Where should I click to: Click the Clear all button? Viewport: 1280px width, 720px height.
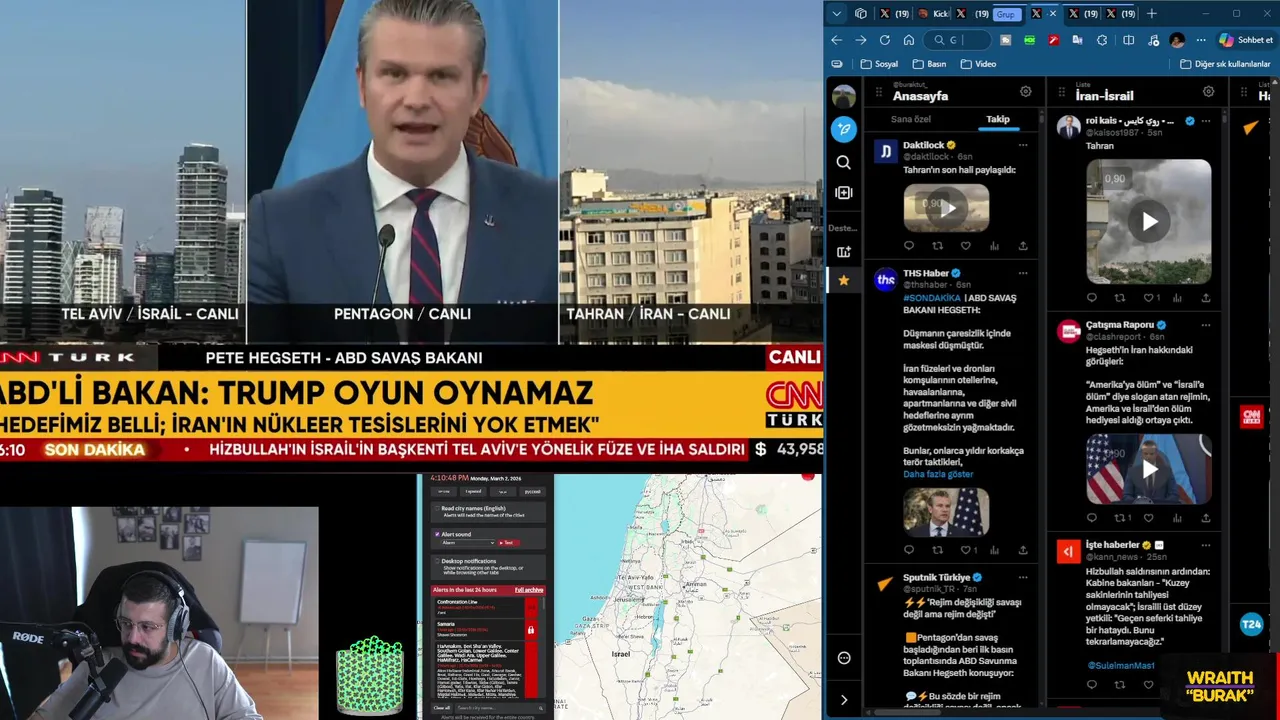(441, 708)
